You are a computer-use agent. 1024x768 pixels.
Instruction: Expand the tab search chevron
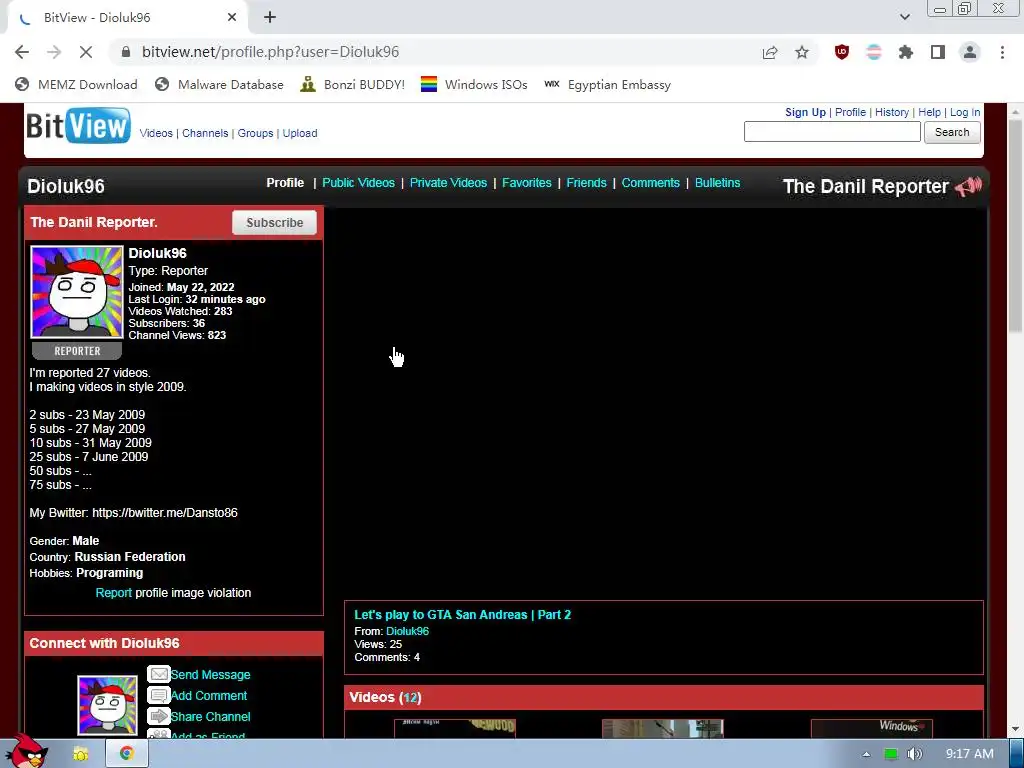tap(904, 18)
